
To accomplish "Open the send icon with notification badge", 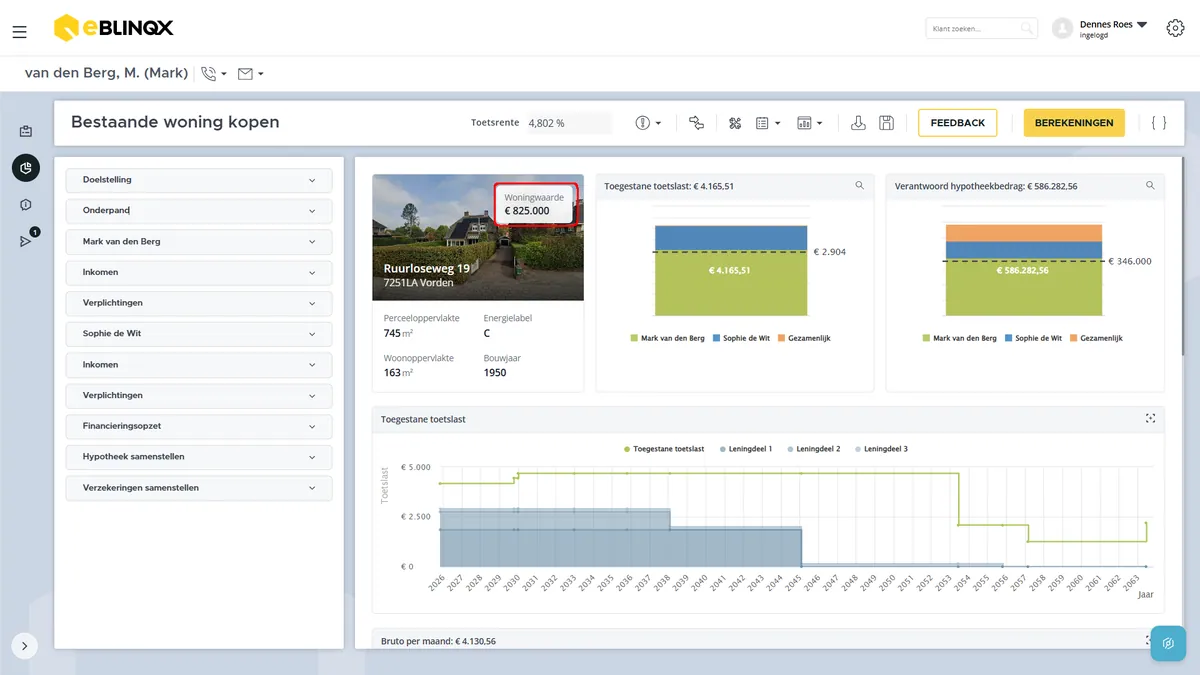I will point(27,240).
